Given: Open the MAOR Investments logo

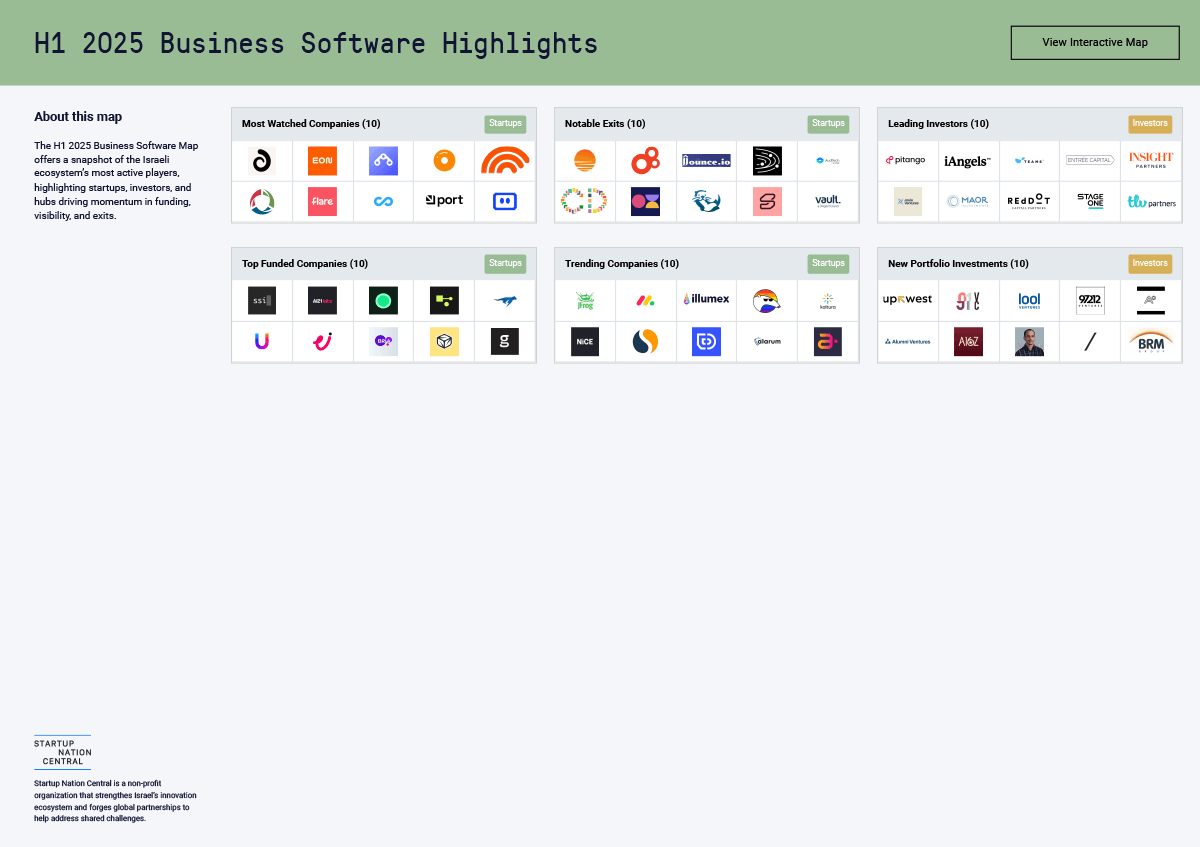Looking at the screenshot, I should click(x=968, y=201).
